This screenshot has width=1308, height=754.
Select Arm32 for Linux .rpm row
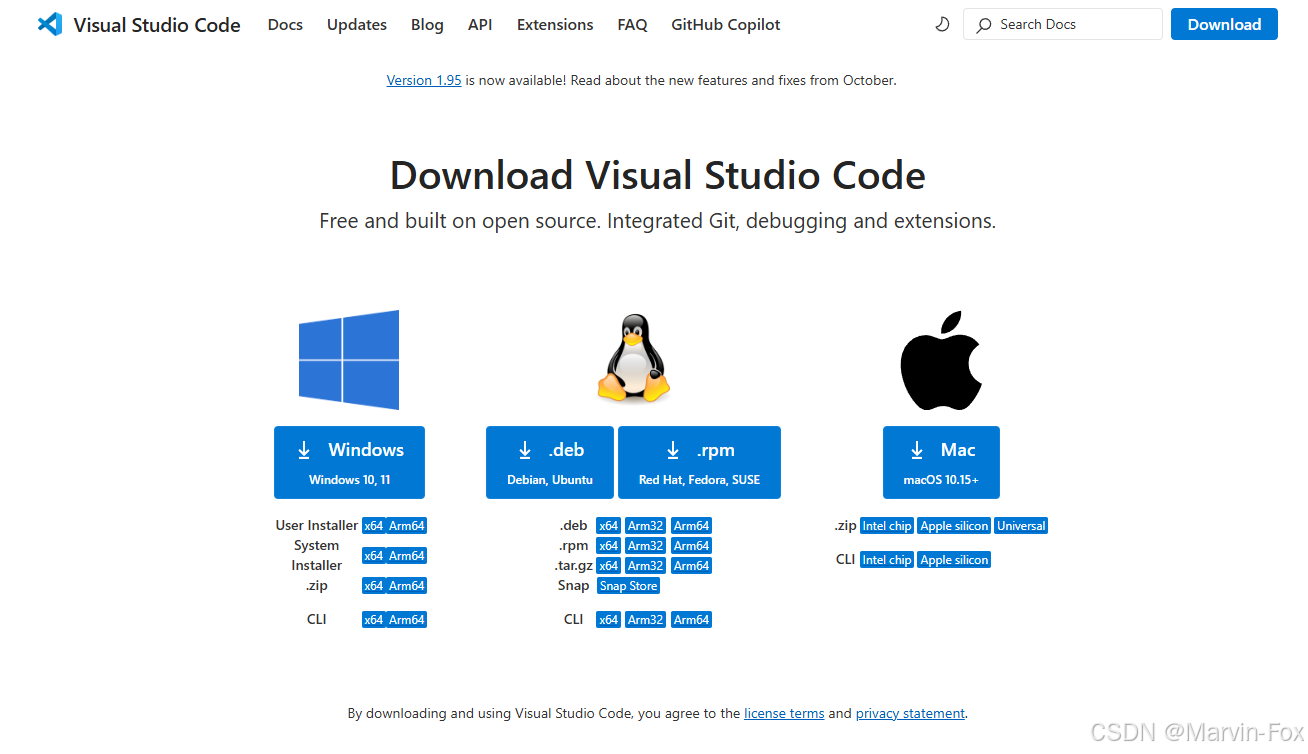646,546
